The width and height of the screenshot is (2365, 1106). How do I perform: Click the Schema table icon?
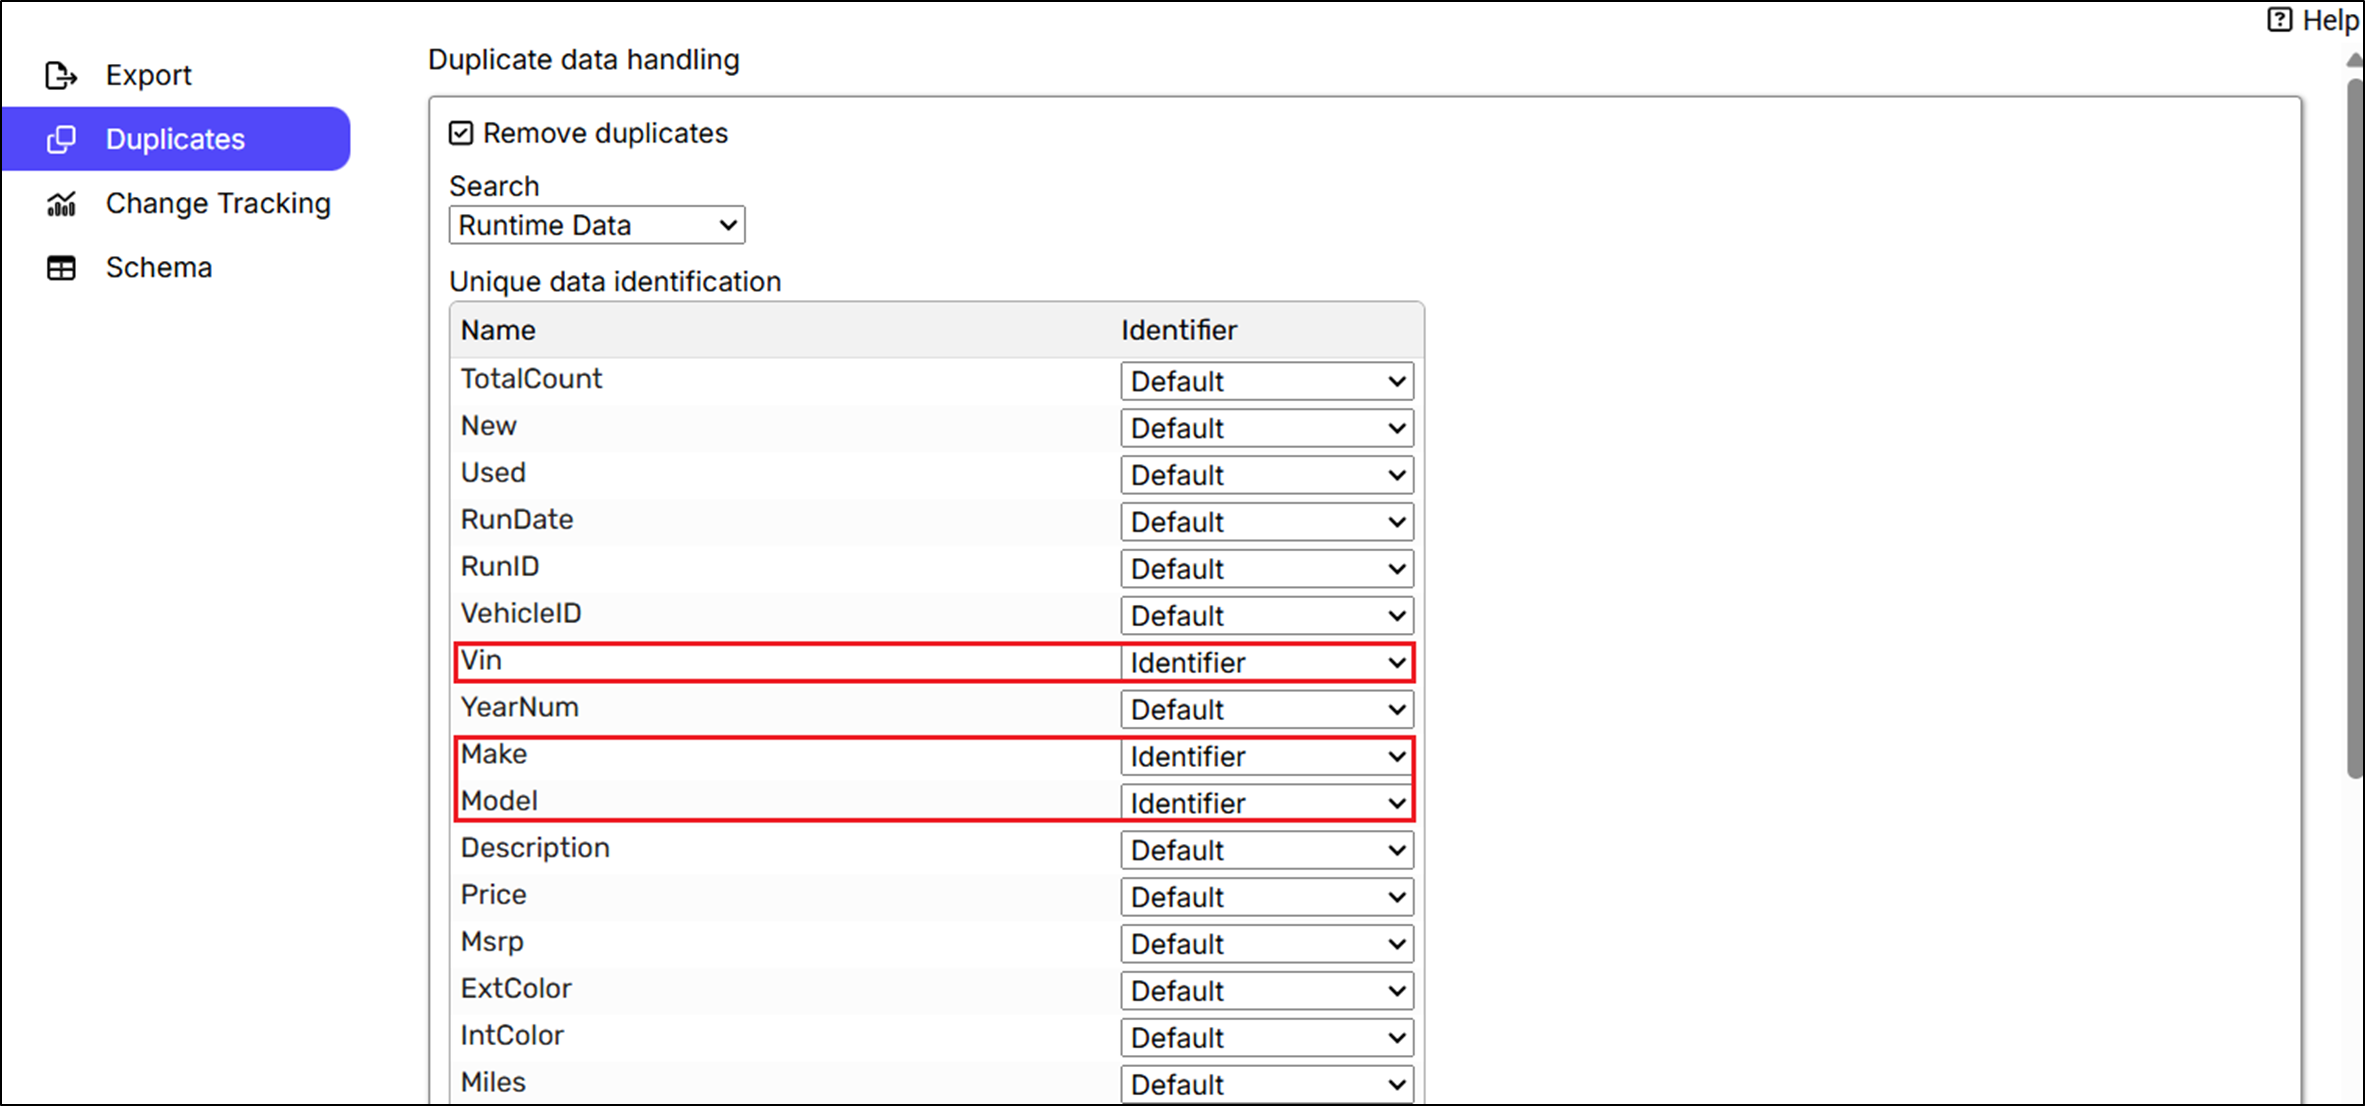pos(61,268)
